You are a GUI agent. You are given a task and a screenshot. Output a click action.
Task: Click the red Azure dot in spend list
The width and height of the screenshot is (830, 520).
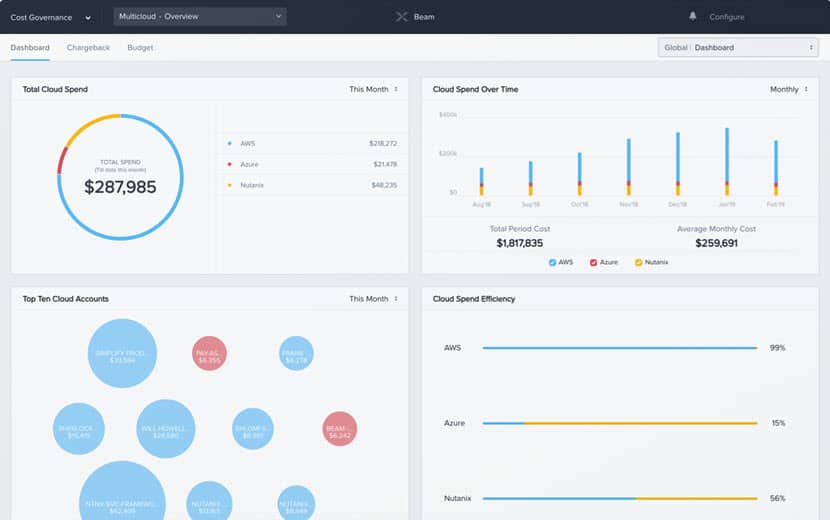[229, 164]
